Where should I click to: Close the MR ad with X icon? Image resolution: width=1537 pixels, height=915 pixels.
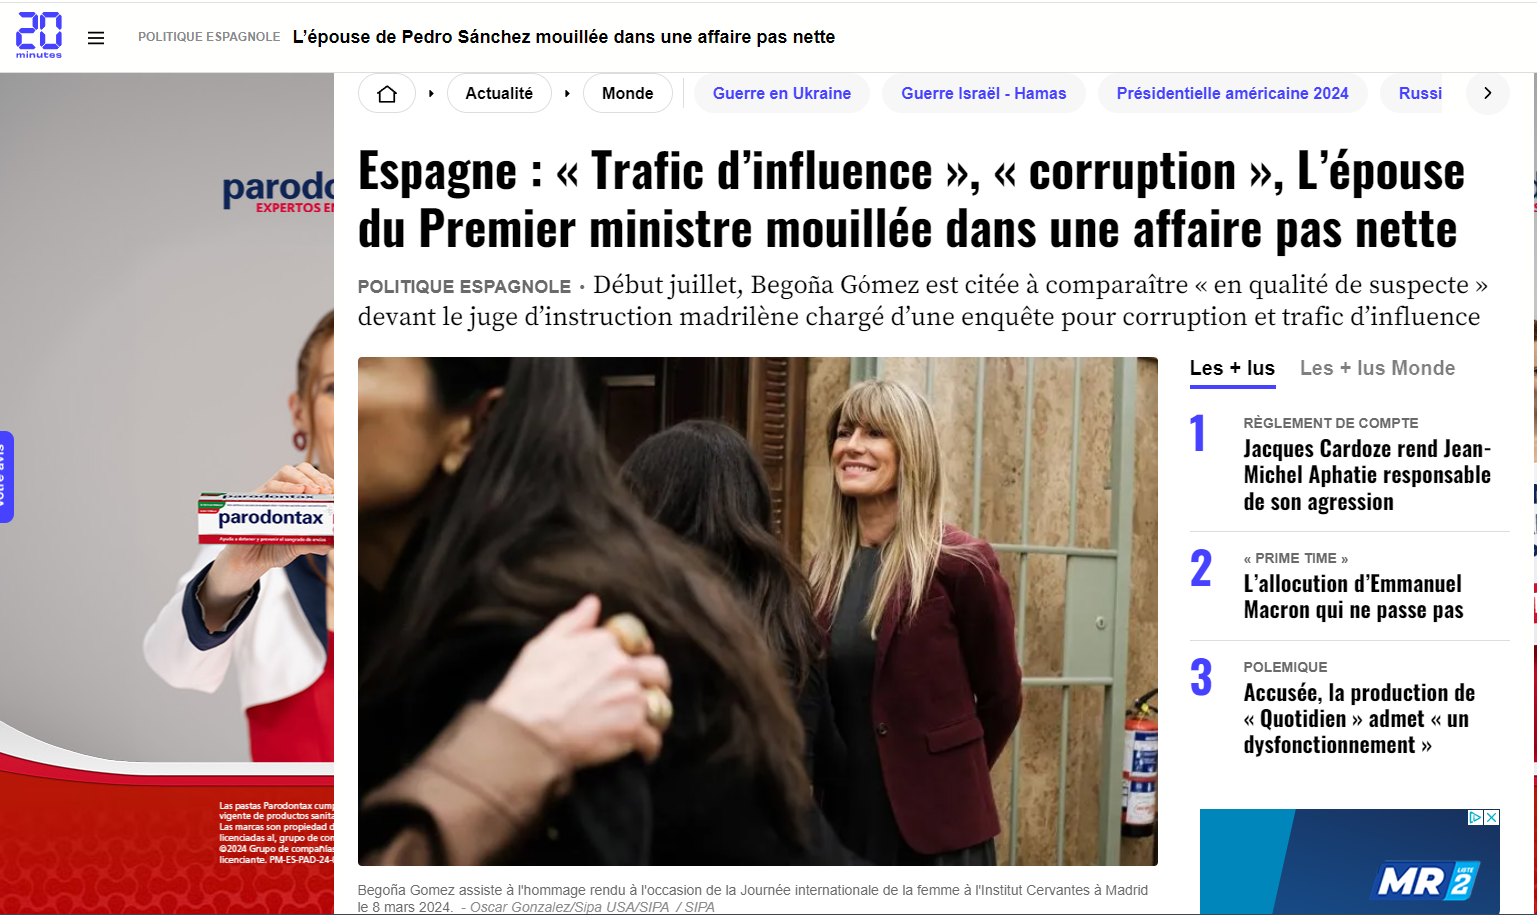tap(1491, 817)
